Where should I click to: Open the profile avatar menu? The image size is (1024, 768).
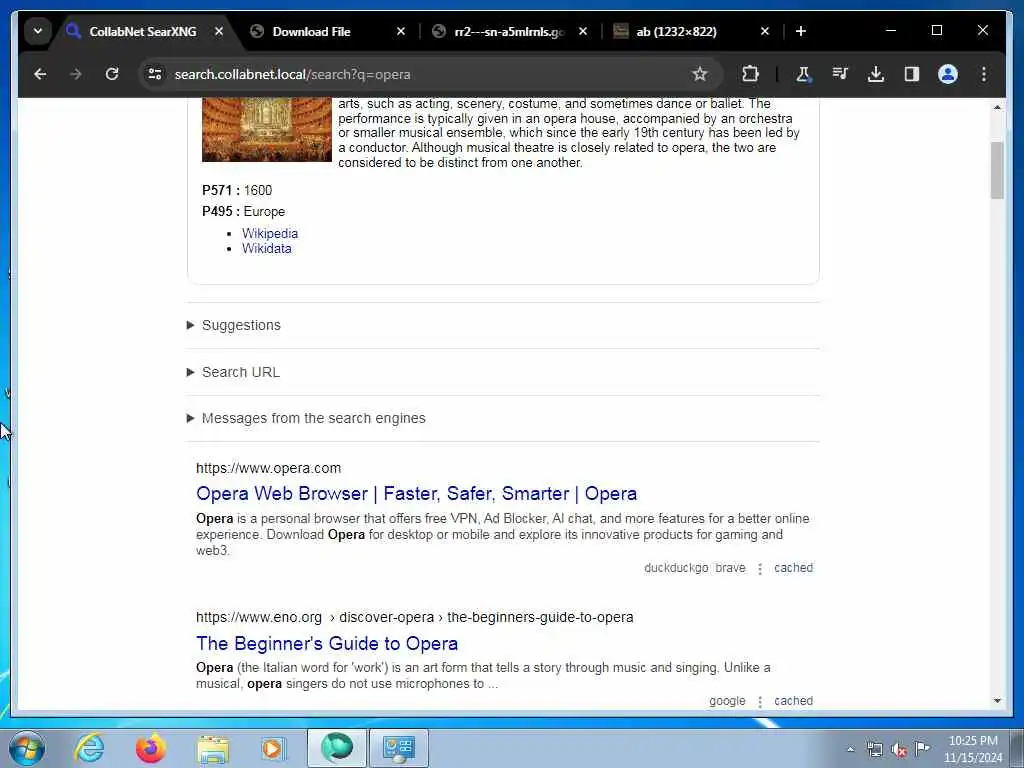[948, 74]
